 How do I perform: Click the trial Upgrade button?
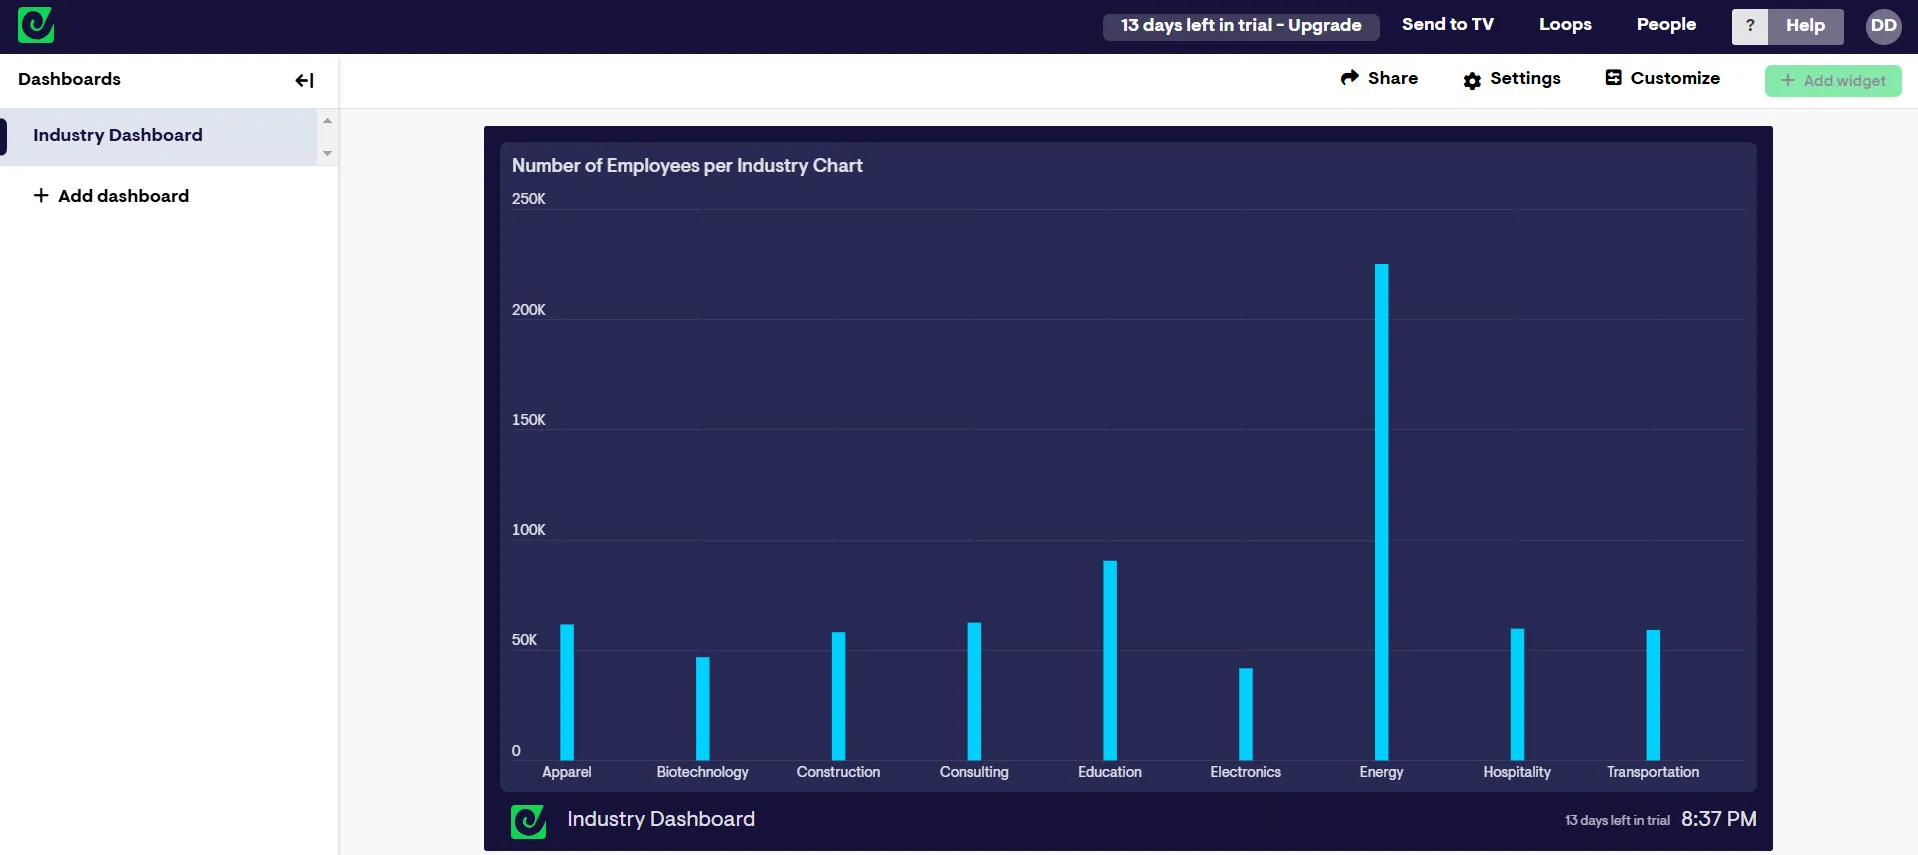pyautogui.click(x=1240, y=26)
